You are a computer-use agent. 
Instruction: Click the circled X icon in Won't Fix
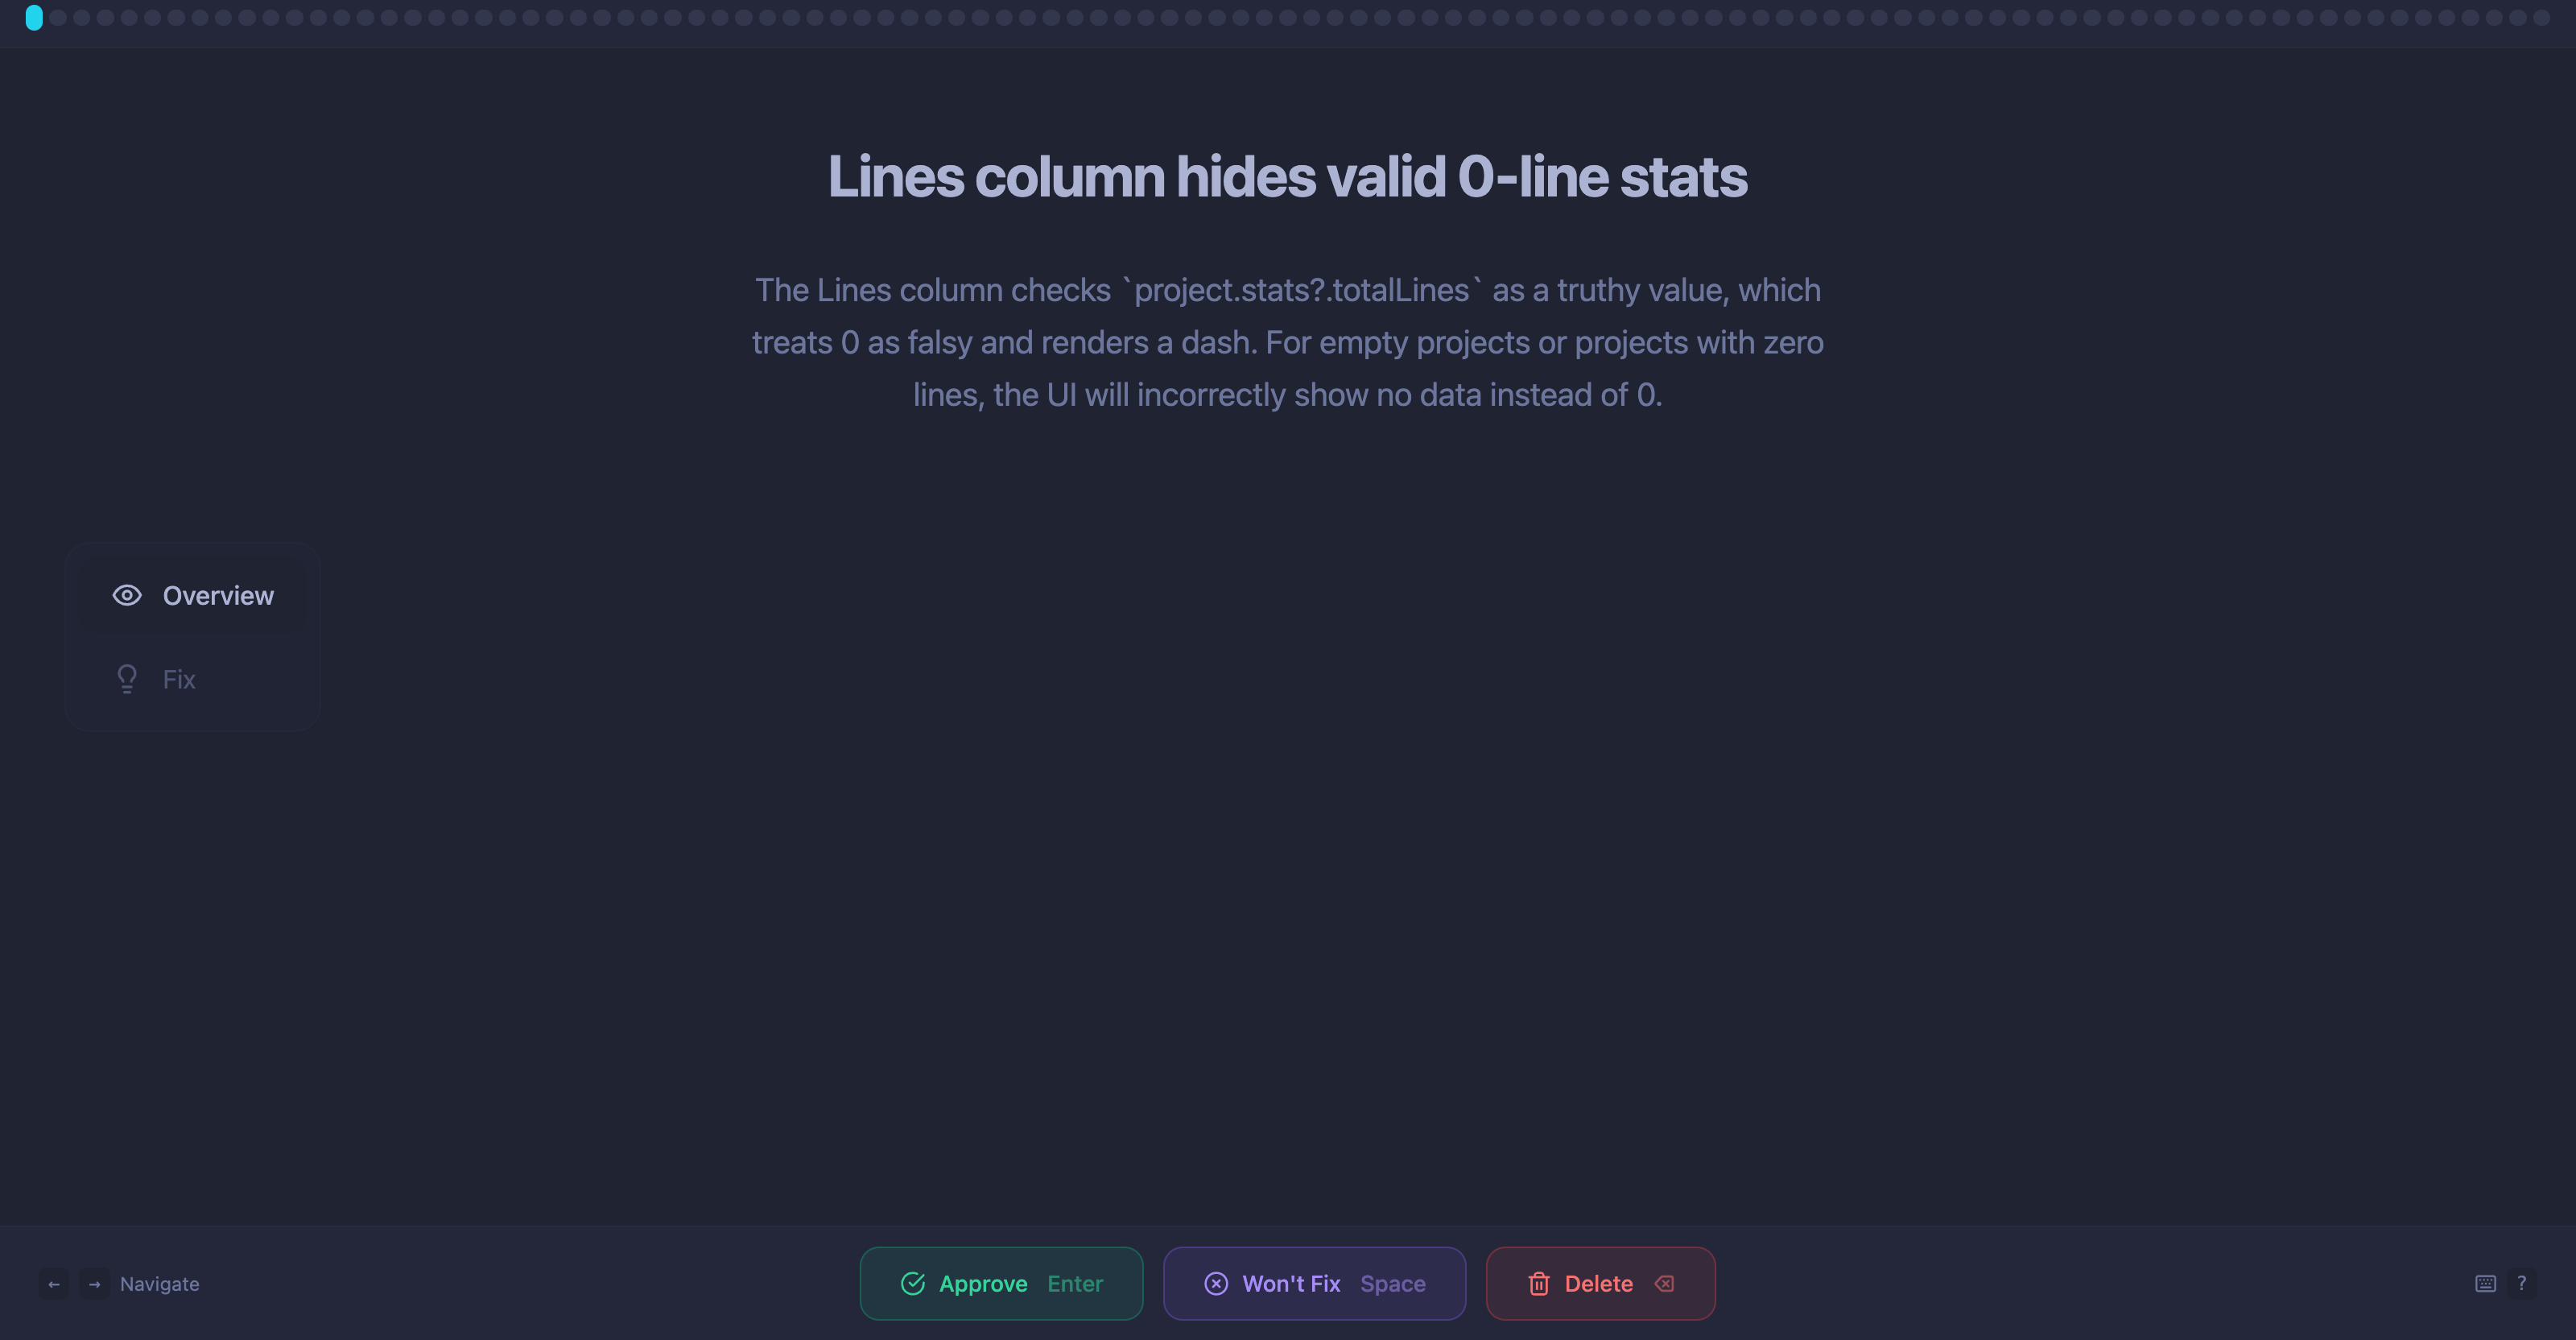(x=1216, y=1284)
